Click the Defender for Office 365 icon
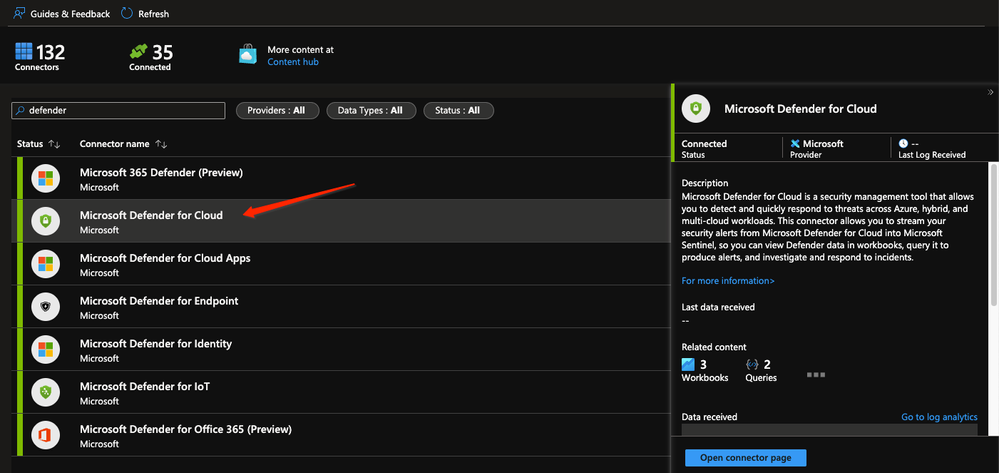Viewport: 999px width, 473px height. [x=45, y=434]
